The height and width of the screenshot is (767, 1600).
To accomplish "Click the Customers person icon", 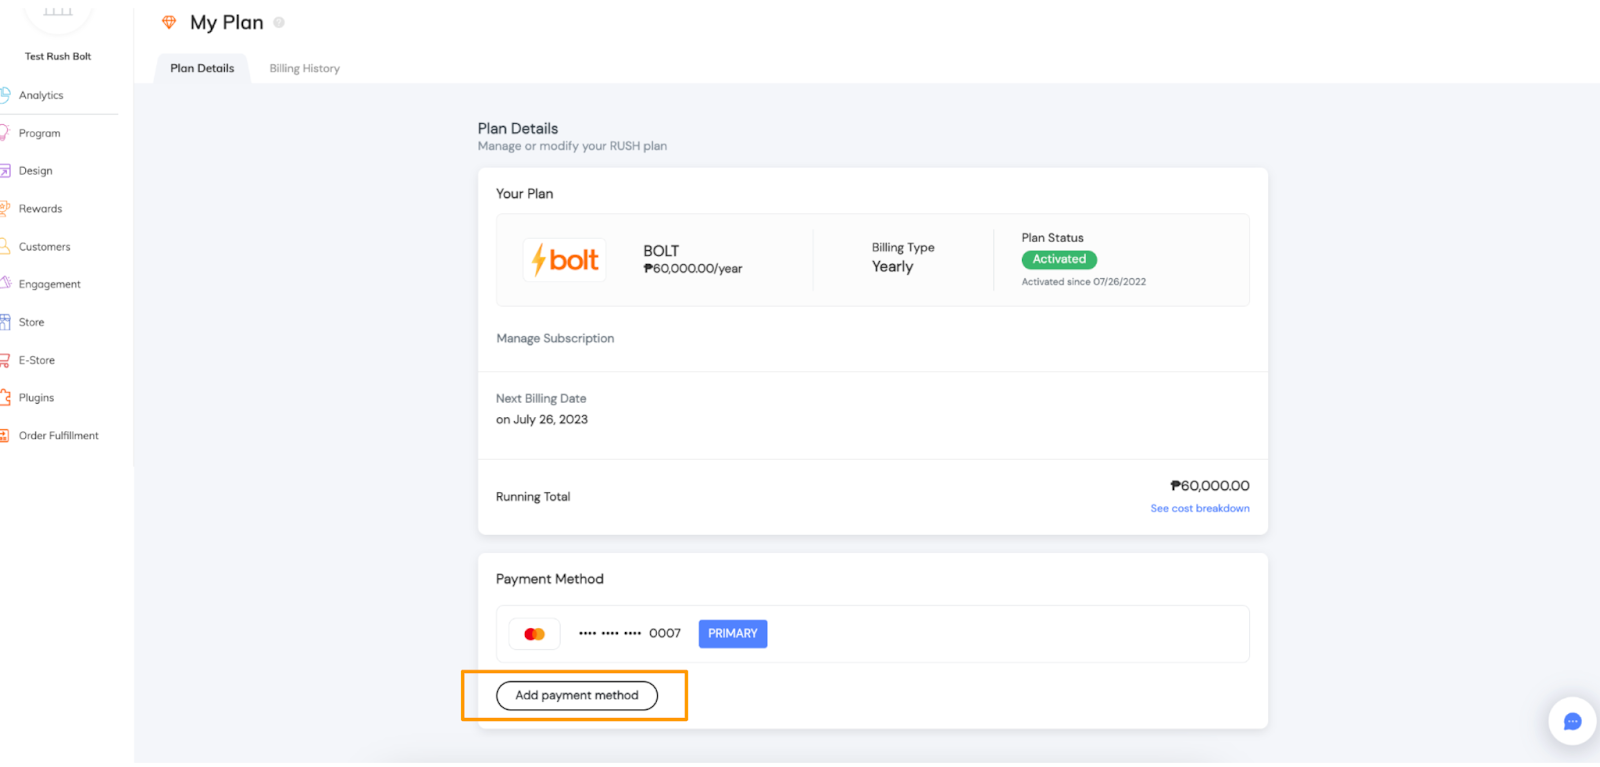I will tap(5, 247).
